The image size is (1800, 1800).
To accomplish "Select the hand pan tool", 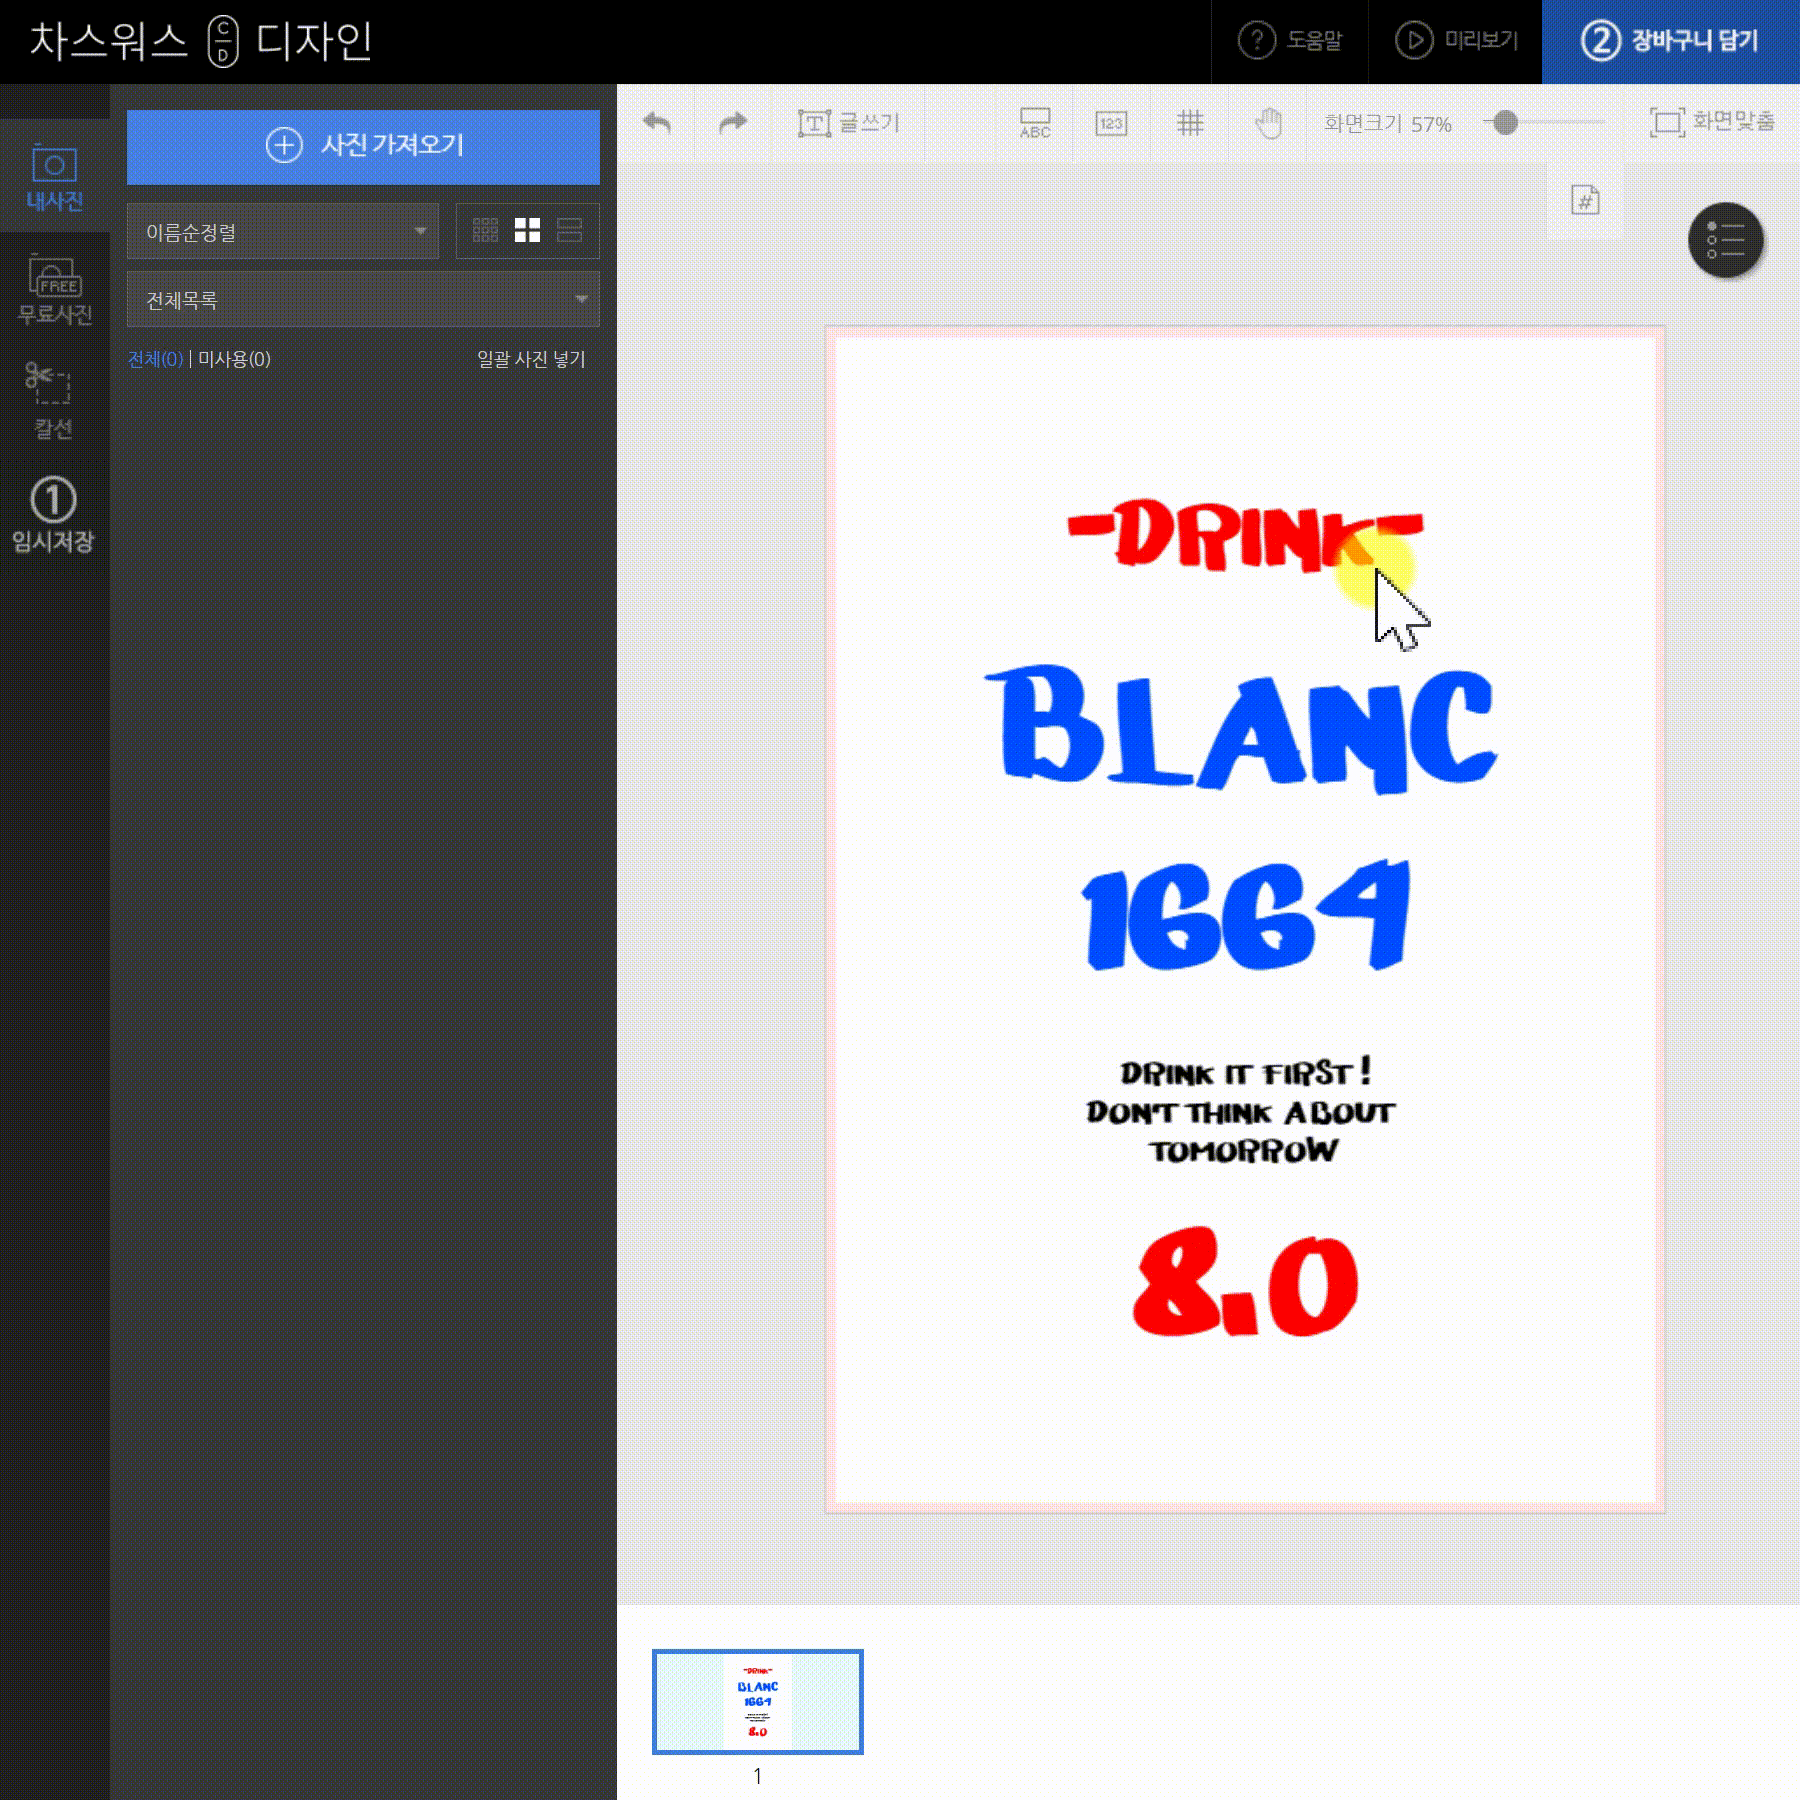I will [1268, 123].
